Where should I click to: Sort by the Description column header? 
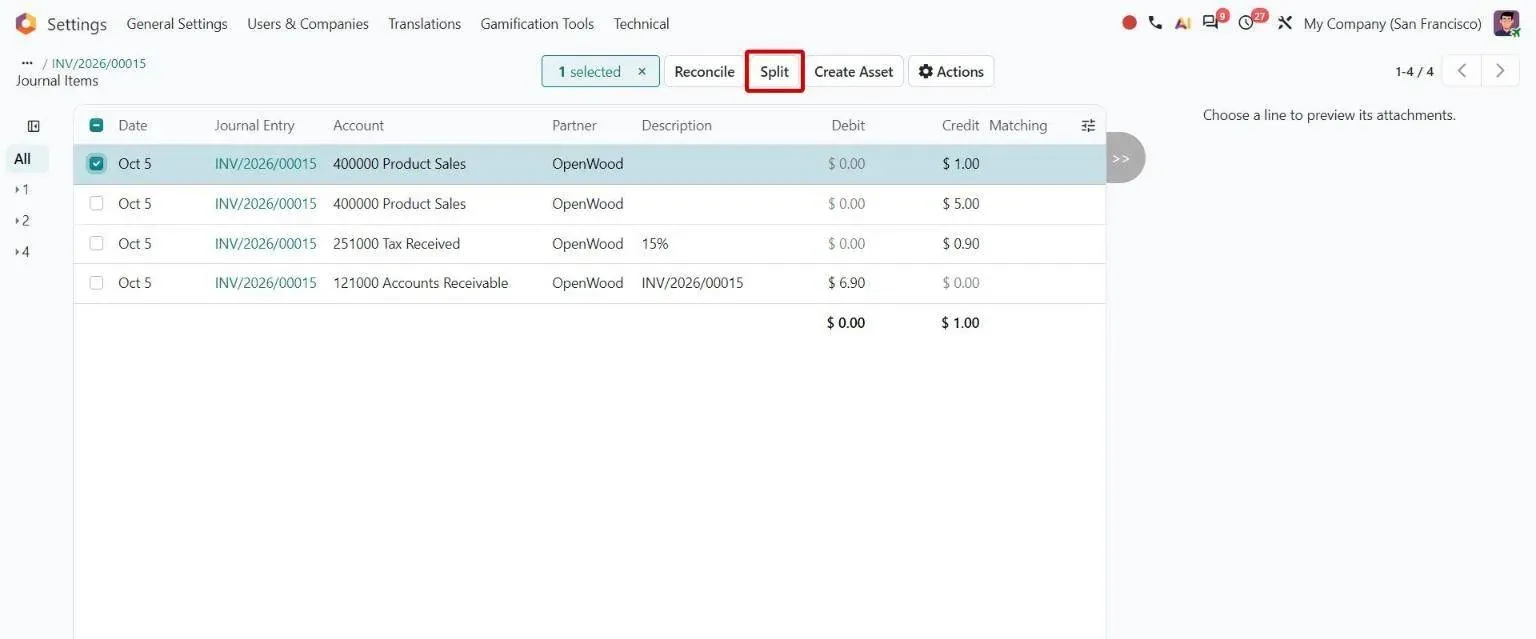click(677, 126)
